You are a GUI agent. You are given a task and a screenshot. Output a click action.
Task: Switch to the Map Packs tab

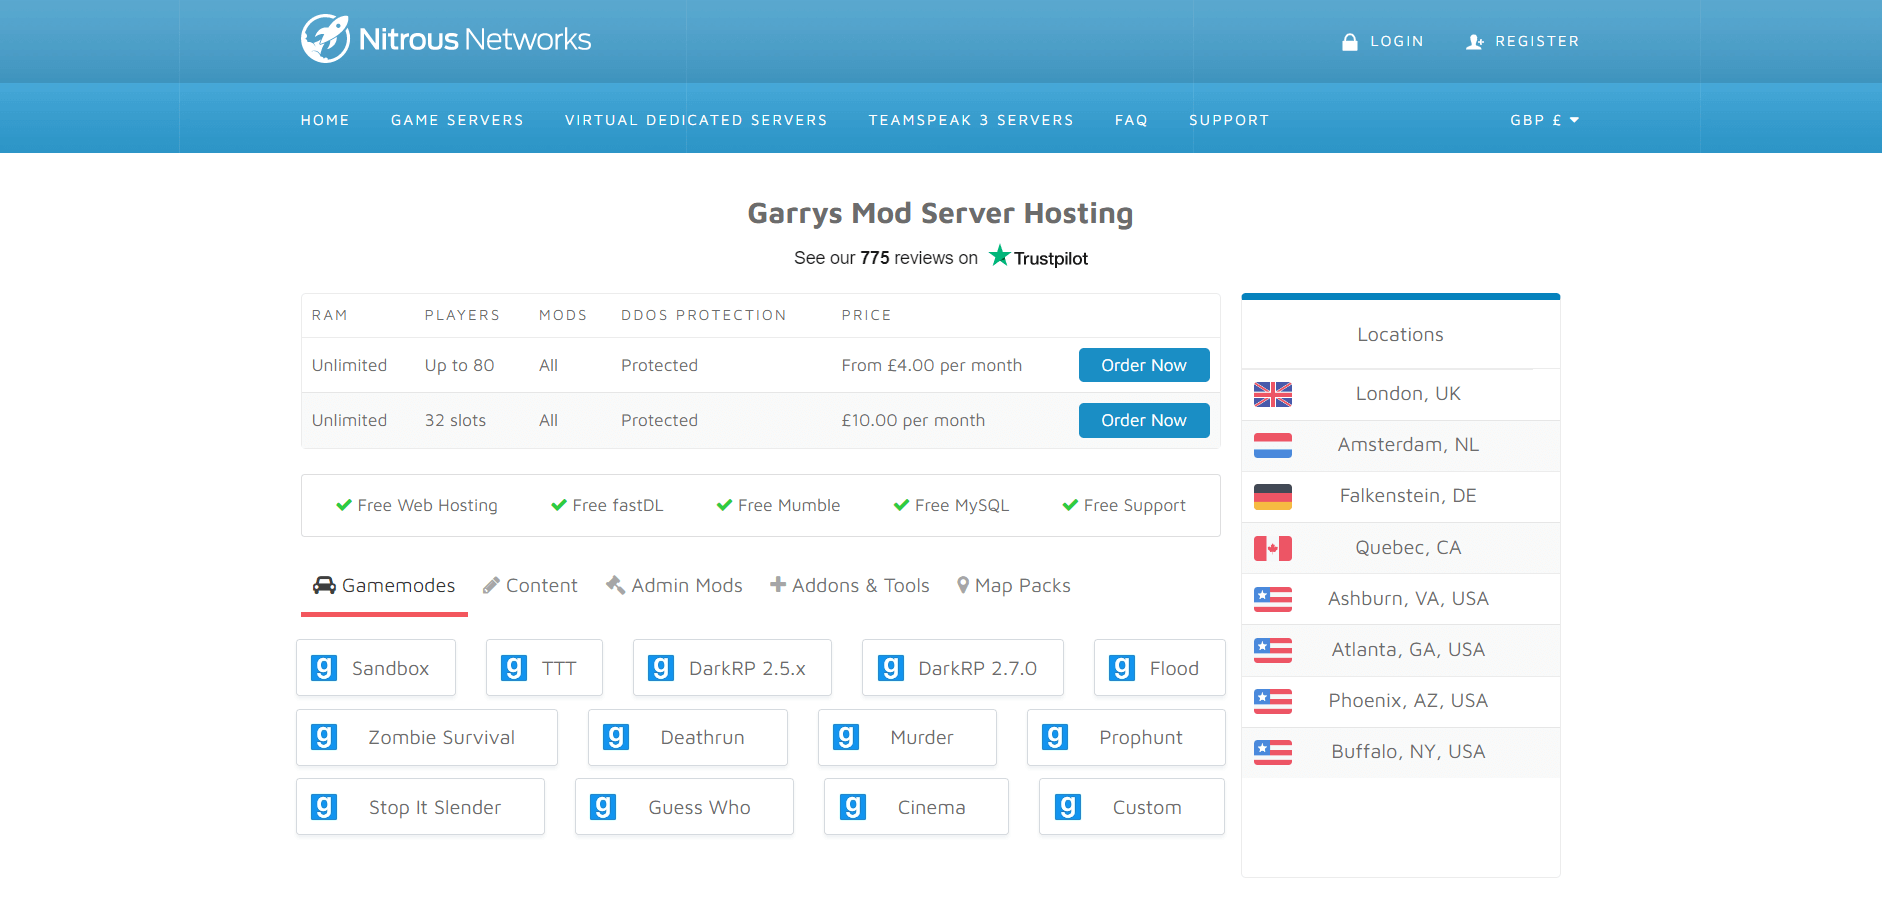point(1013,586)
